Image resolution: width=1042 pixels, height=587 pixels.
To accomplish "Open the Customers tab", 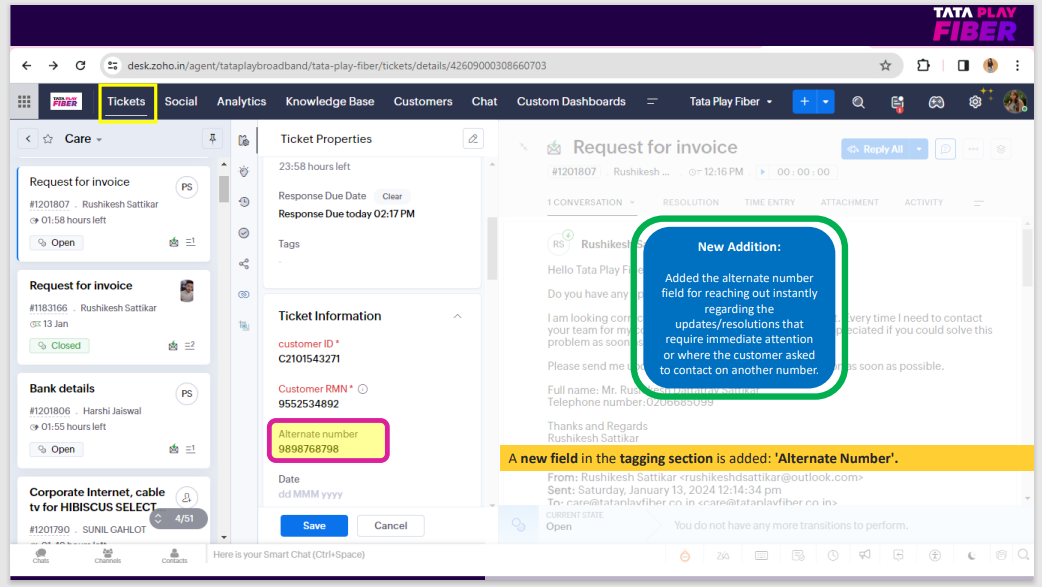I will tap(423, 102).
